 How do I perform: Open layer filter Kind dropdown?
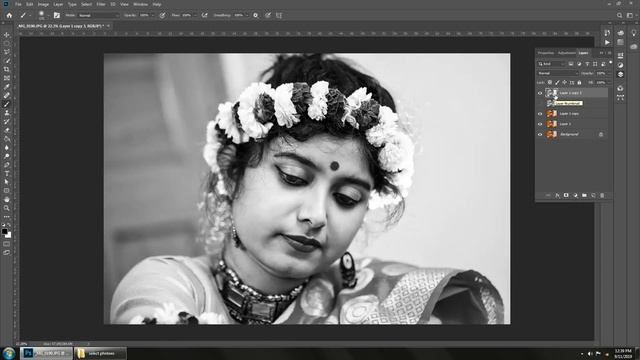pos(551,64)
